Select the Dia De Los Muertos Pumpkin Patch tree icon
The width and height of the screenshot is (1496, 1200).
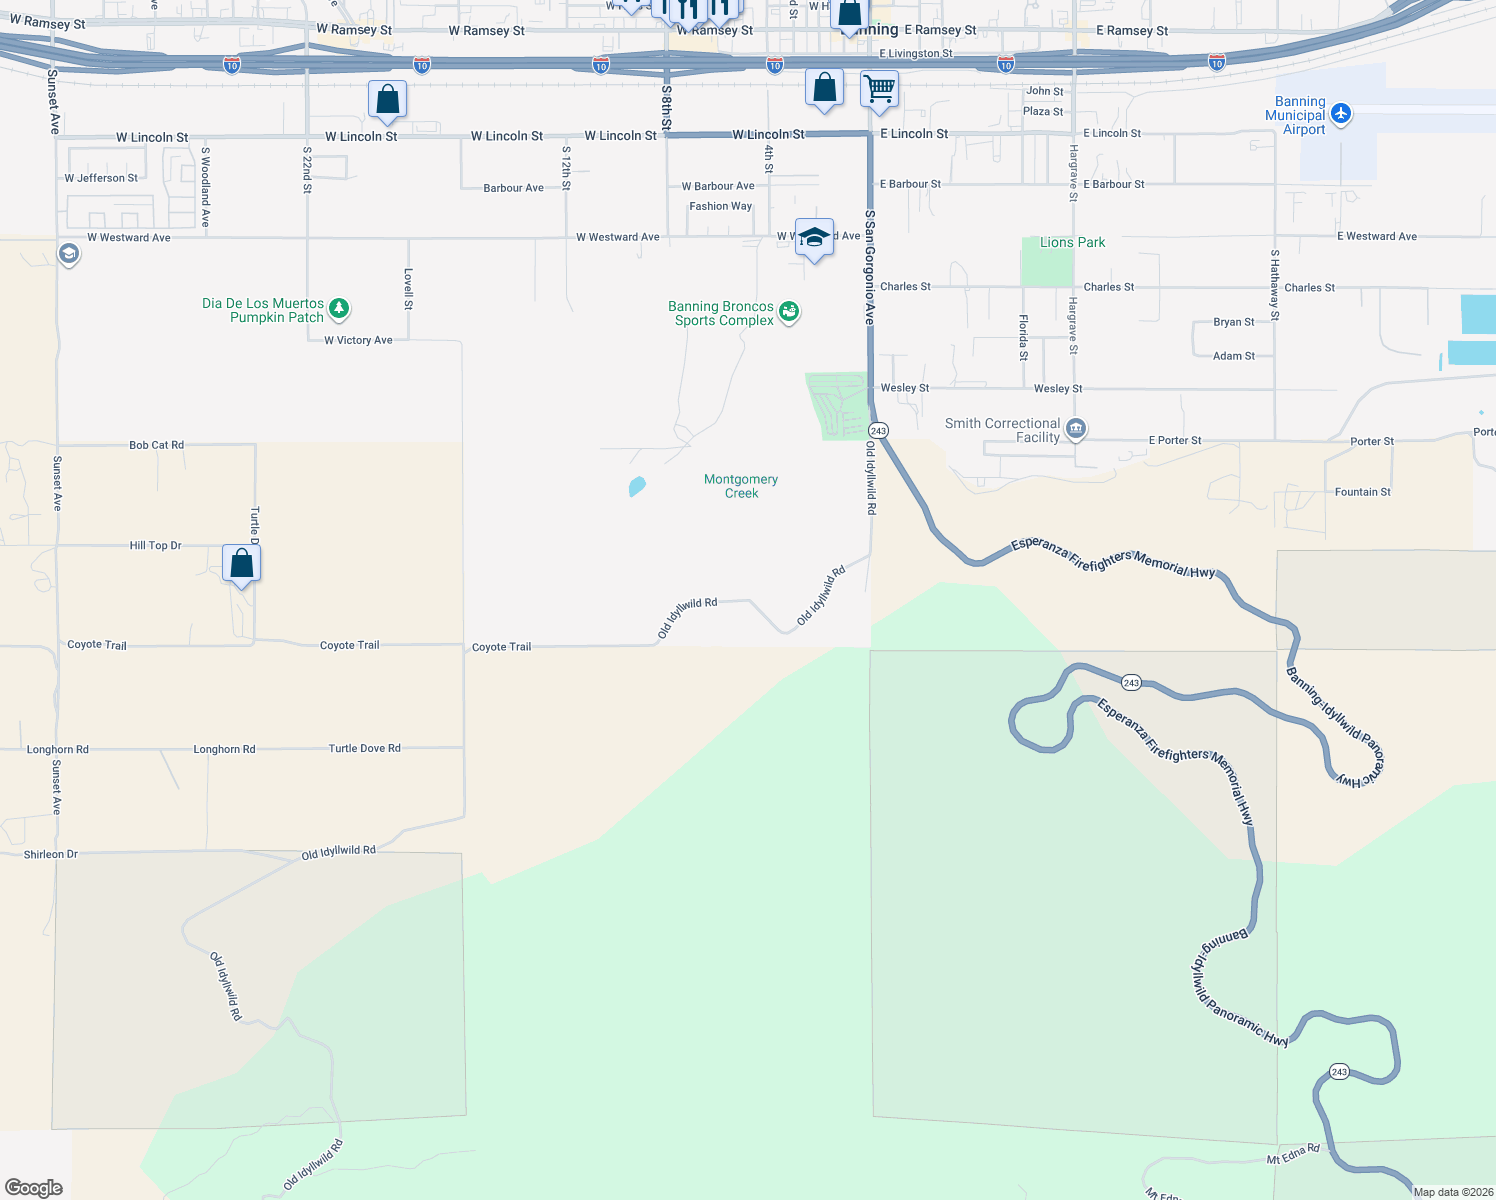(338, 309)
